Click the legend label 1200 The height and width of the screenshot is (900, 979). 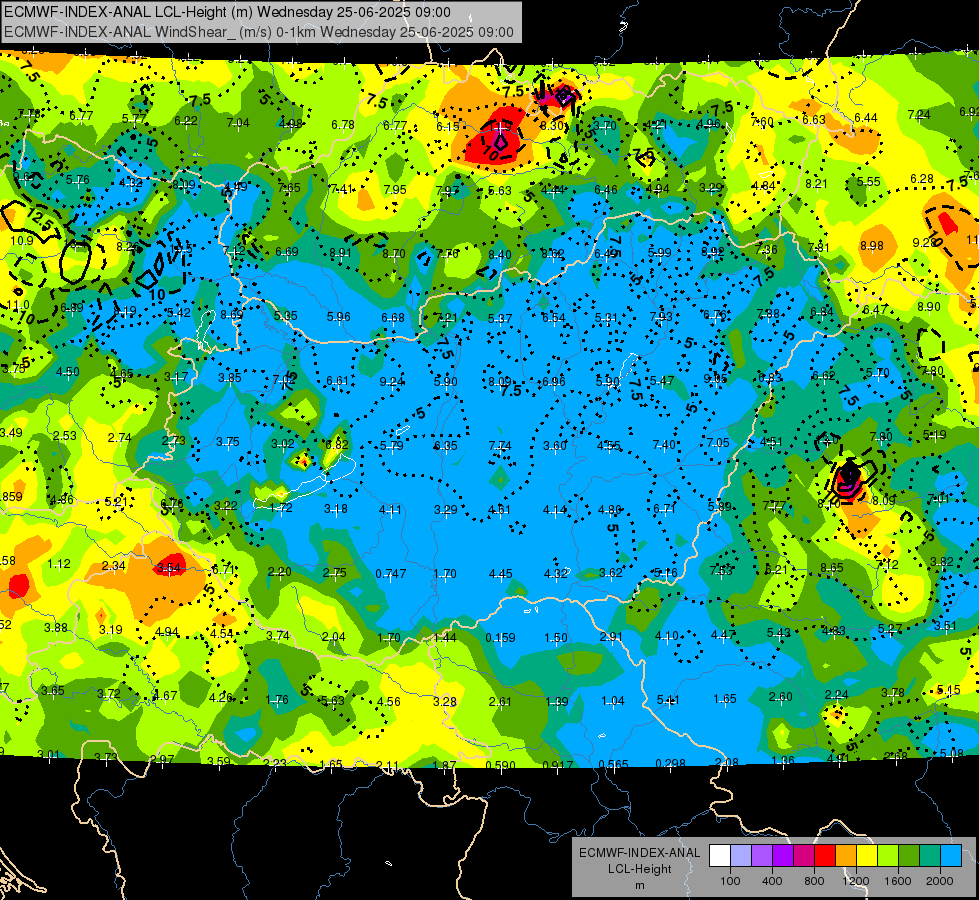pyautogui.click(x=855, y=881)
